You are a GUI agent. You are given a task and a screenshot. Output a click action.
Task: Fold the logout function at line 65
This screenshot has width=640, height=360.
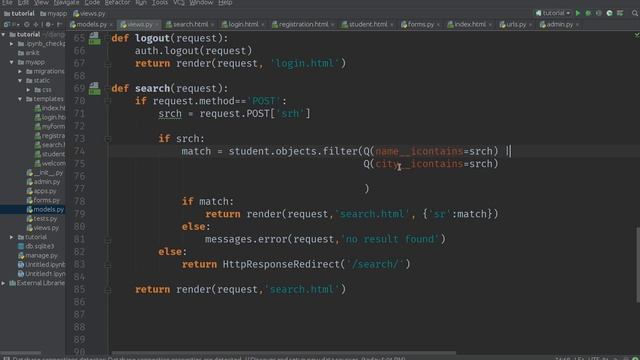pyautogui.click(x=108, y=38)
